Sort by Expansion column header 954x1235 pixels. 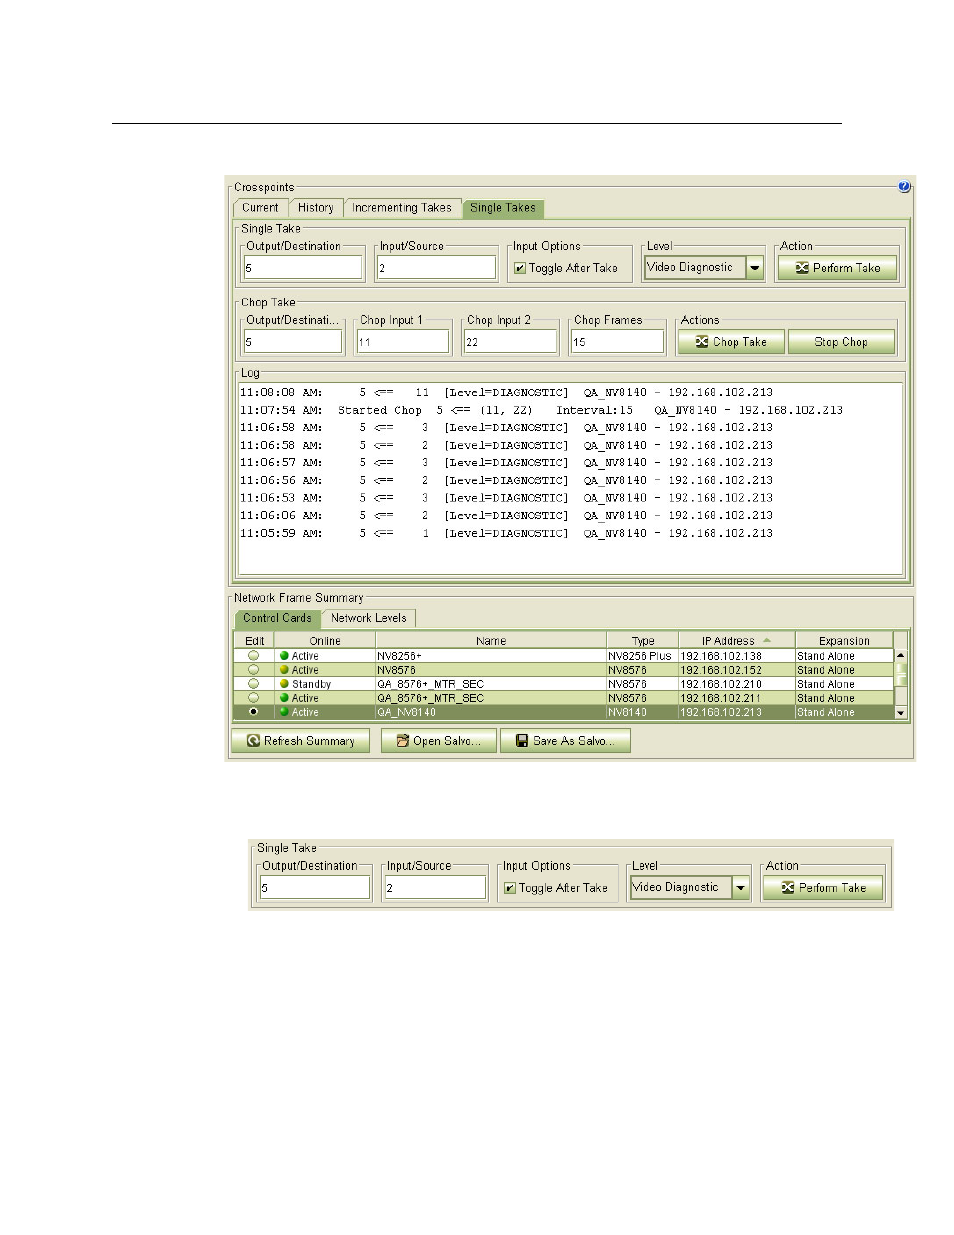[x=844, y=641]
